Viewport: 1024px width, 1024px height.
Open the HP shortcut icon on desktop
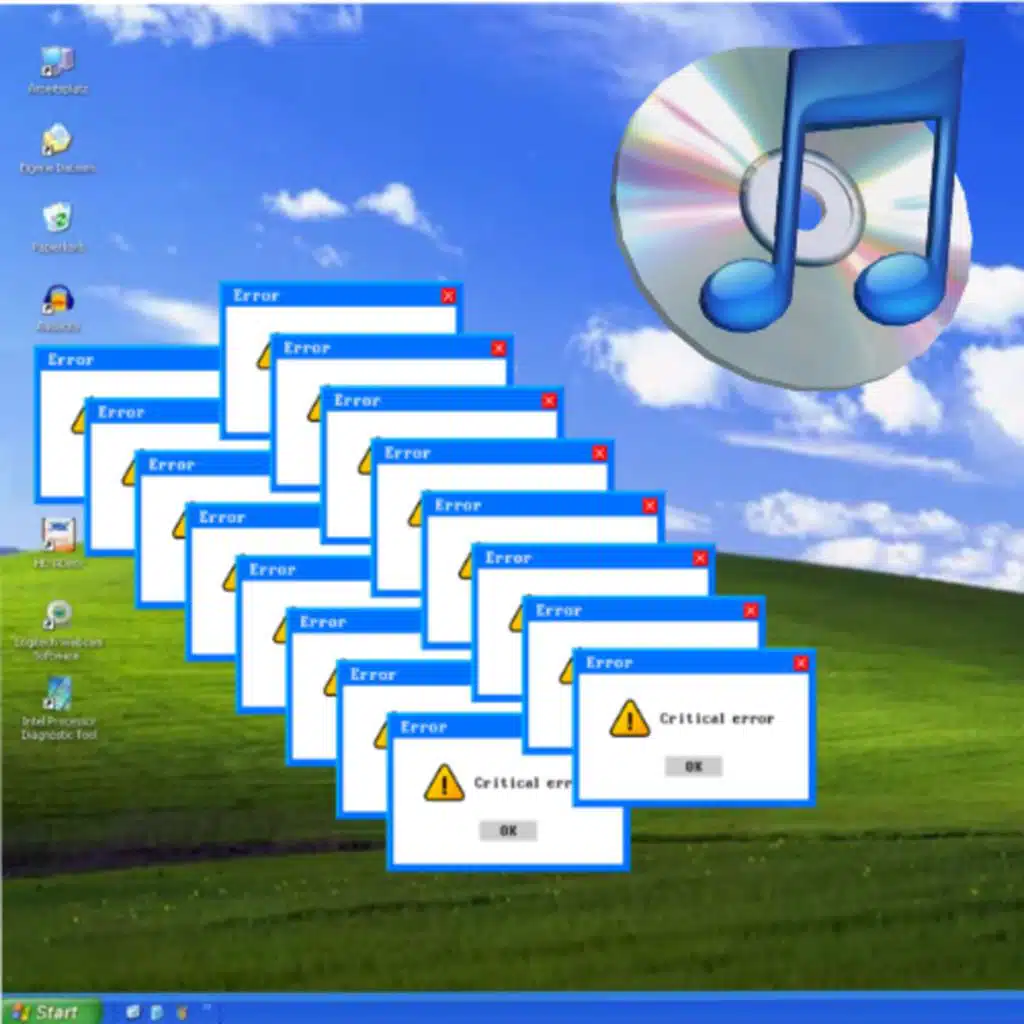pyautogui.click(x=58, y=535)
